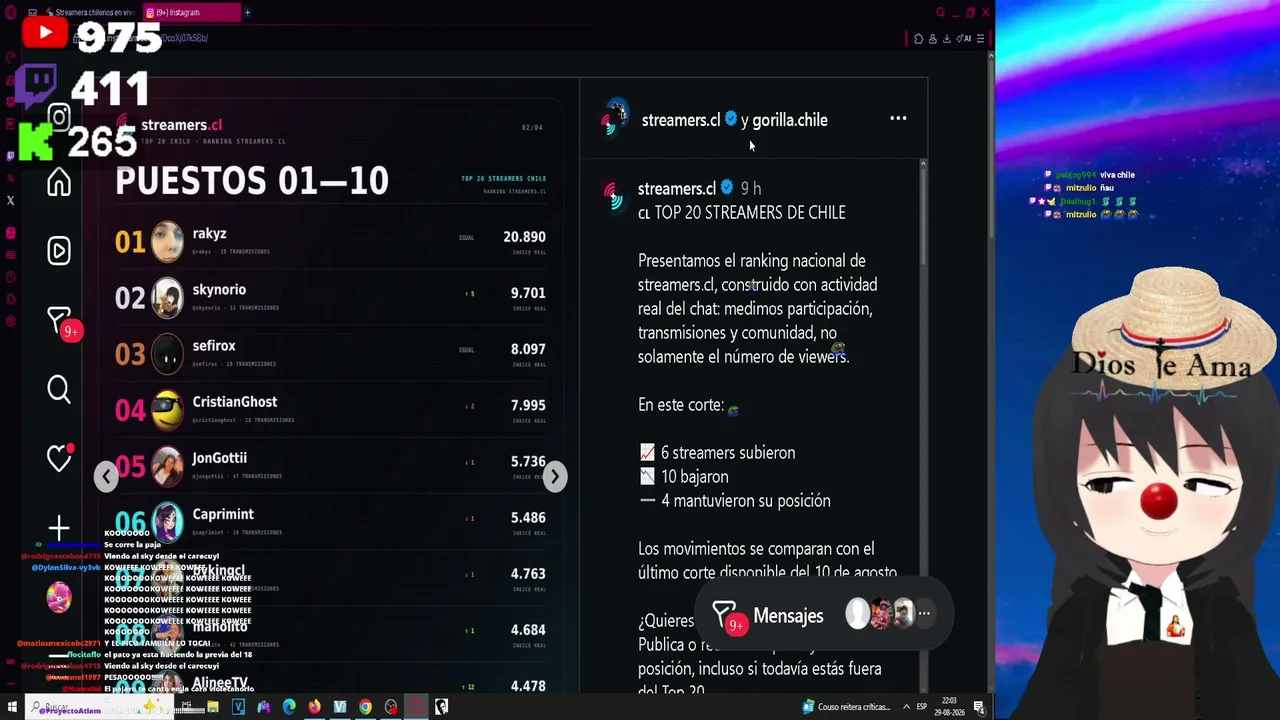Image resolution: width=1280 pixels, height=720 pixels.
Task: Click the CristianGhost avatar thumbnail
Action: (x=168, y=410)
